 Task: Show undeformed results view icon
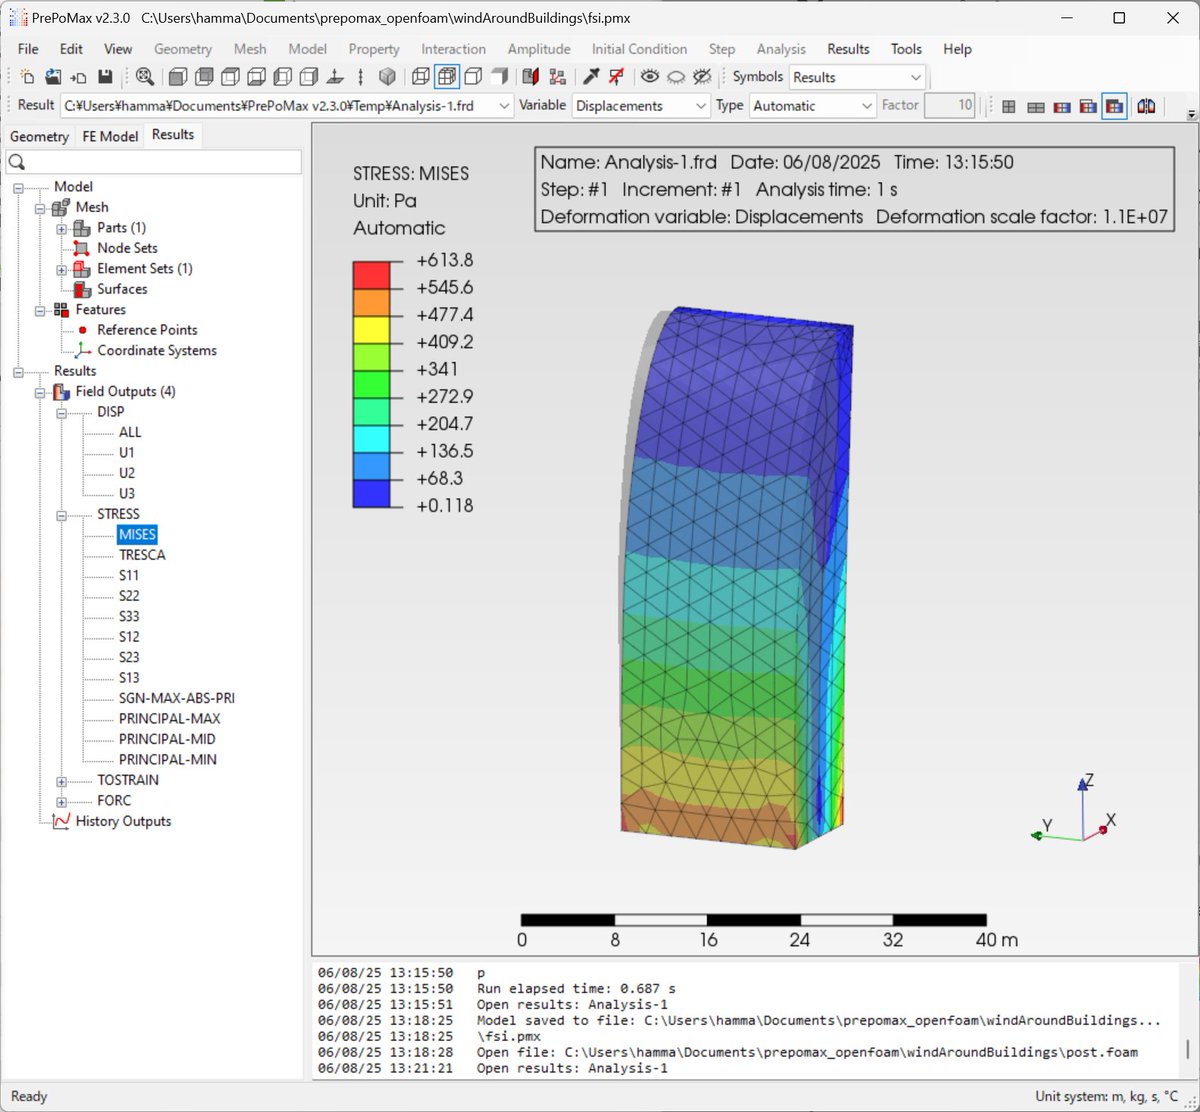coord(1009,106)
